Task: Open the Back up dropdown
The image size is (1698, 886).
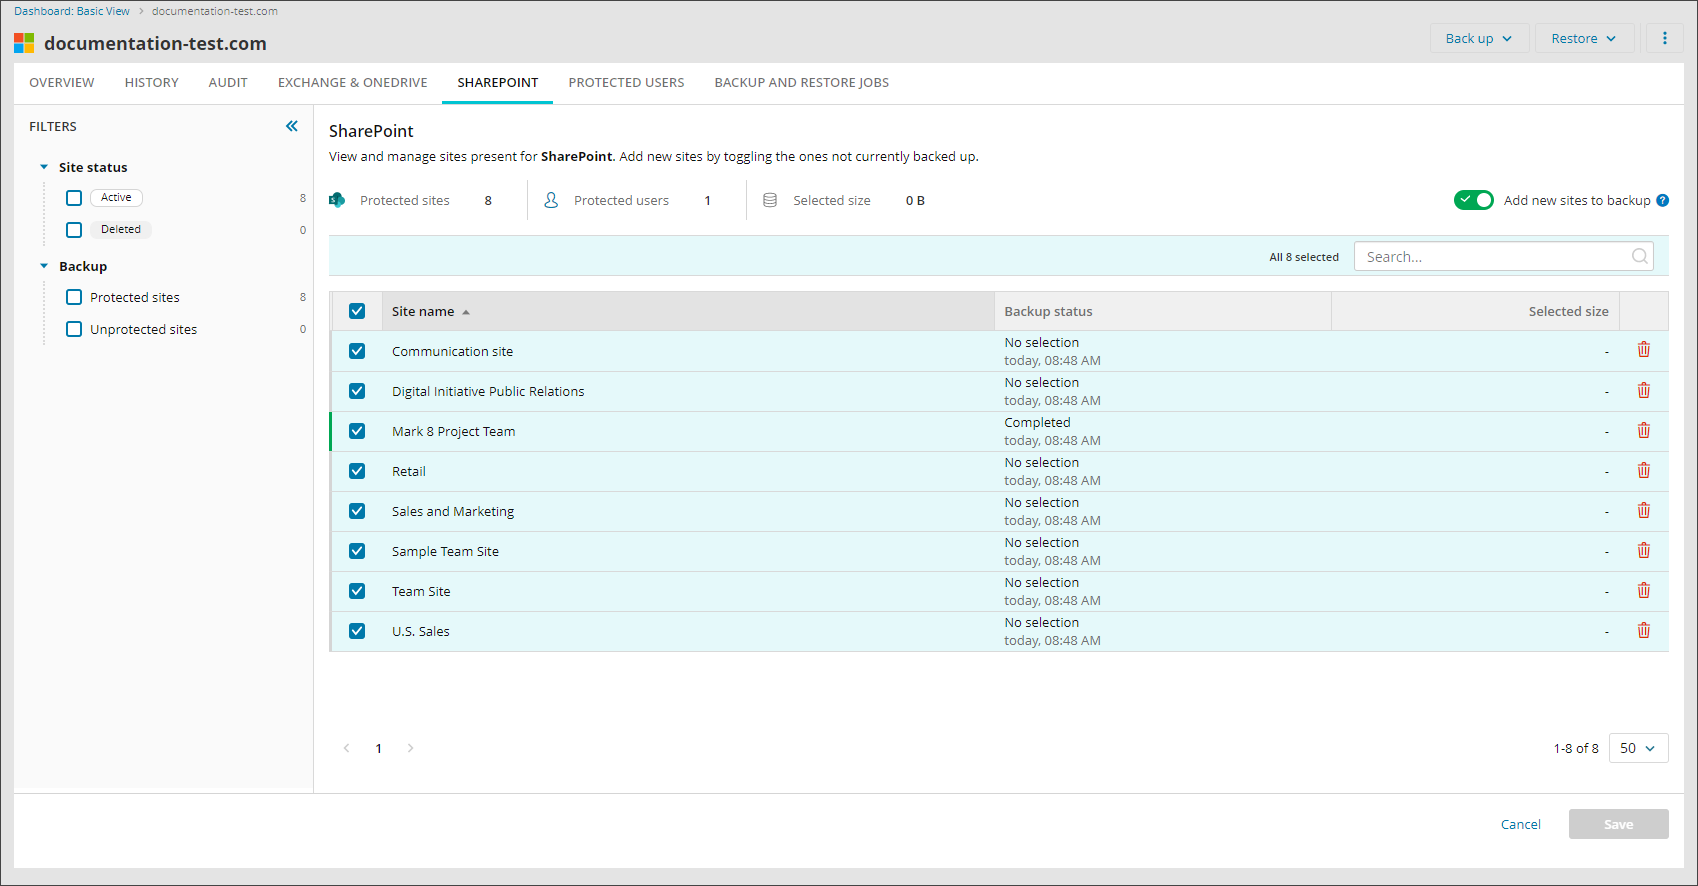Action: [x=1478, y=38]
